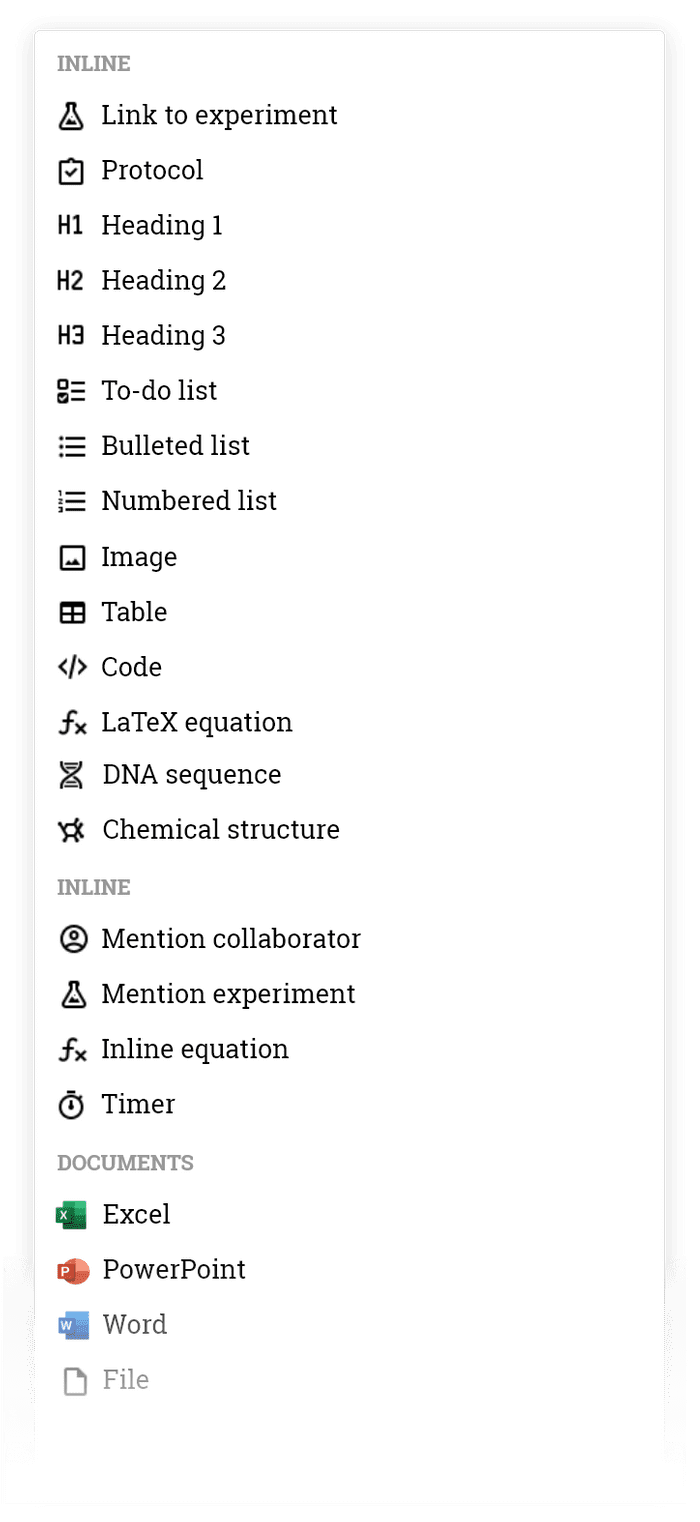
Task: Choose Heading 3 from the menu
Action: [x=163, y=336]
